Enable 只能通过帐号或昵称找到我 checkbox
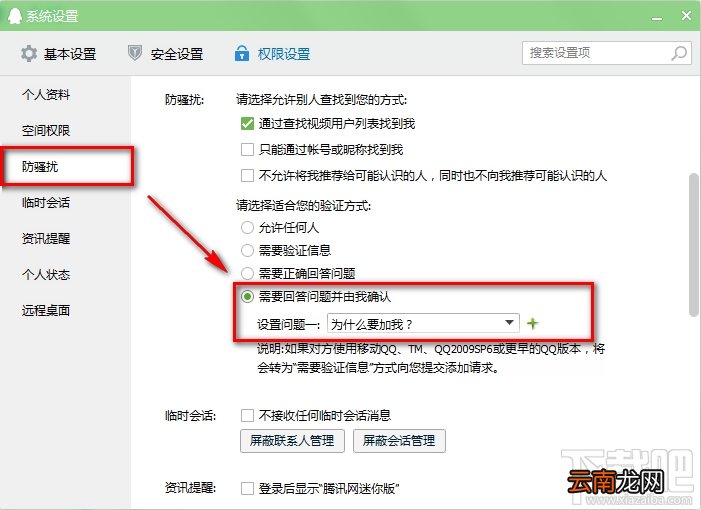Viewport: 701px width, 510px height. pyautogui.click(x=247, y=149)
